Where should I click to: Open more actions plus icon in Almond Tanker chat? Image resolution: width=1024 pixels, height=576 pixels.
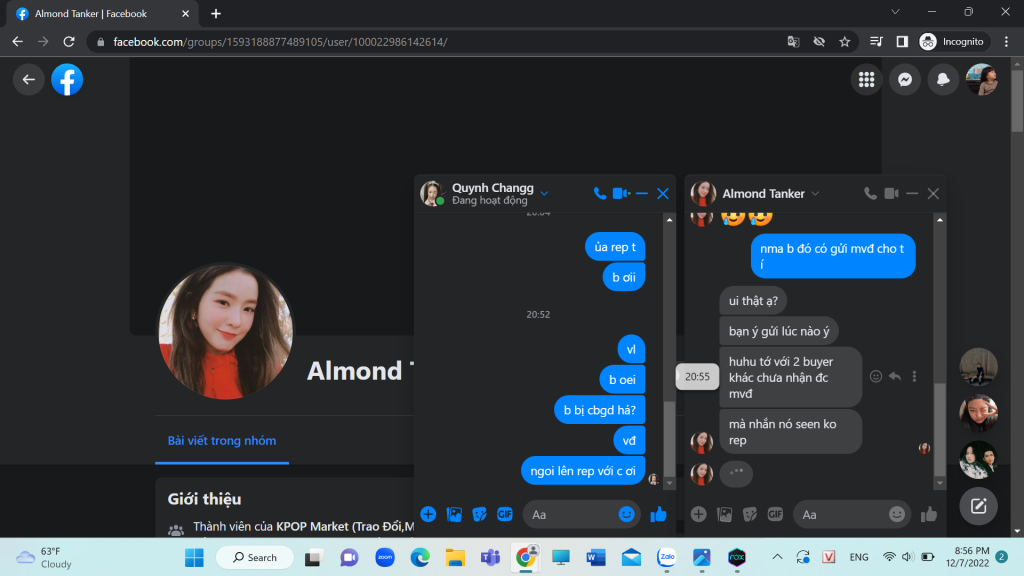click(x=699, y=515)
